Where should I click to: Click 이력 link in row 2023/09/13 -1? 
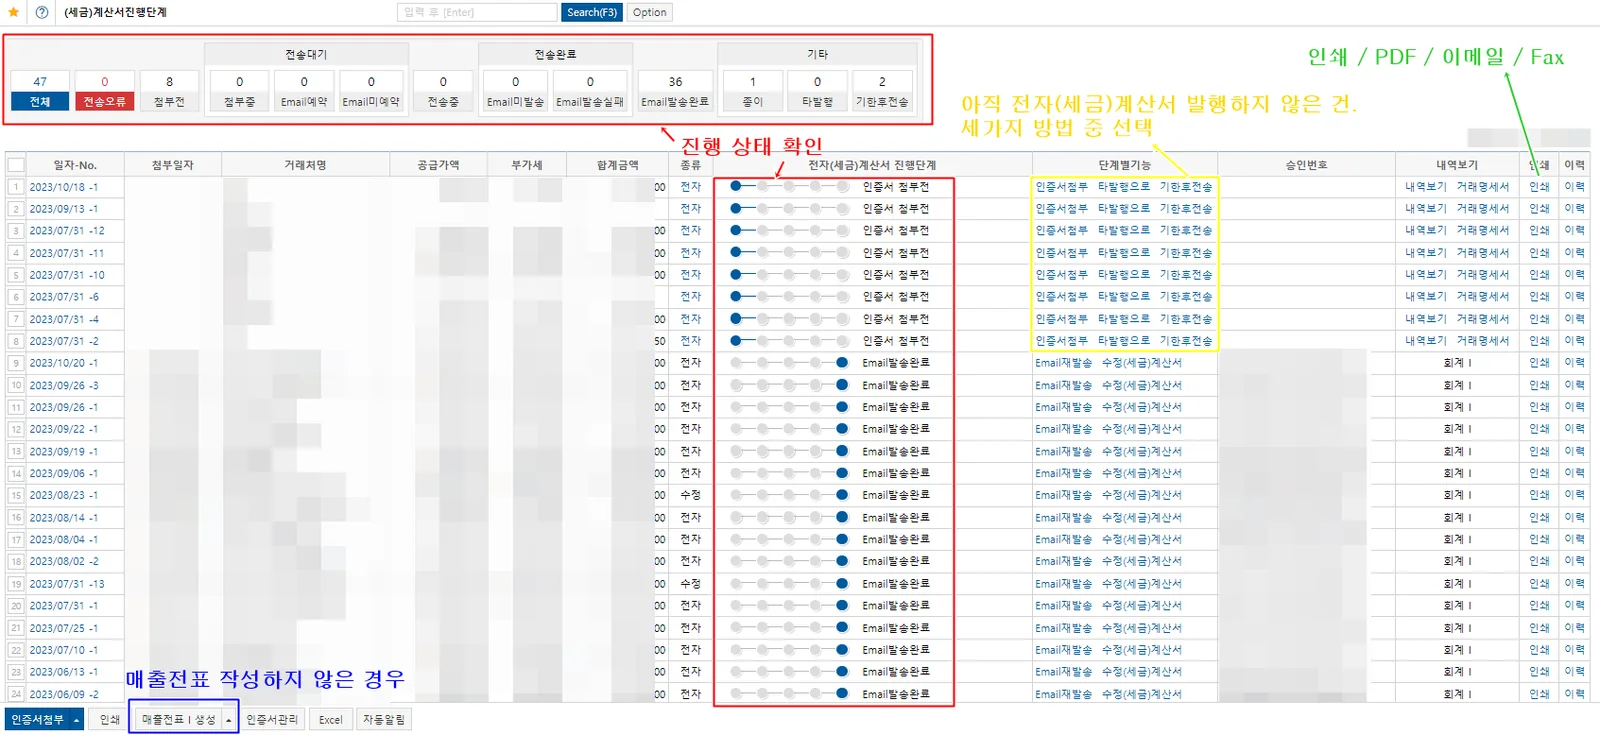pos(1574,209)
